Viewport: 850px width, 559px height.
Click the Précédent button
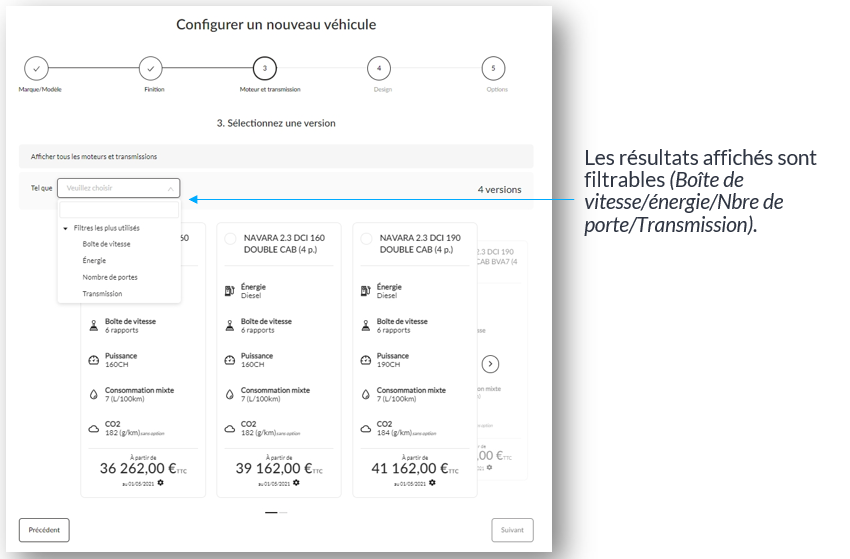(x=44, y=530)
